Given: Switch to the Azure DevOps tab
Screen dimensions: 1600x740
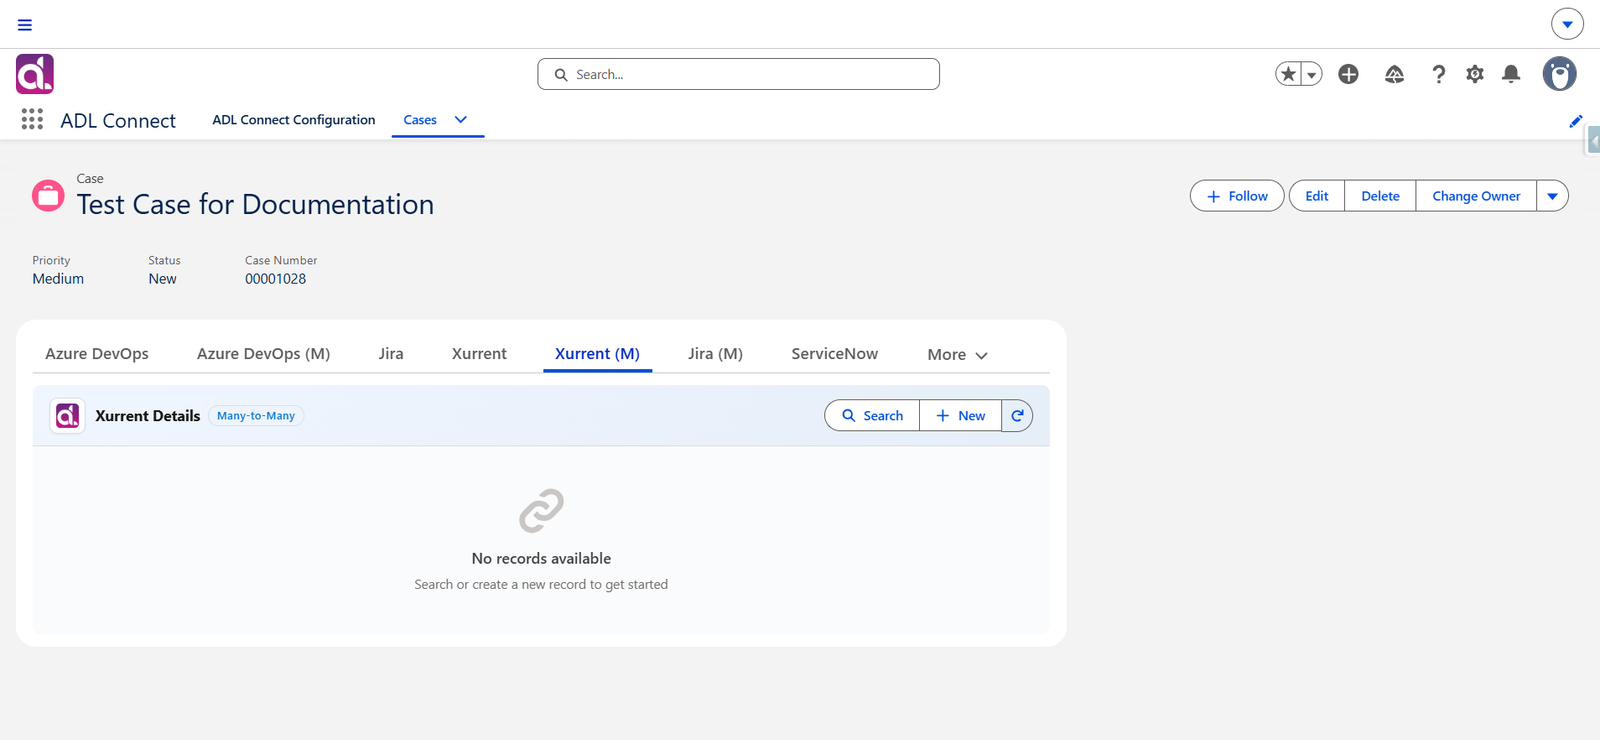Looking at the screenshot, I should (x=97, y=354).
